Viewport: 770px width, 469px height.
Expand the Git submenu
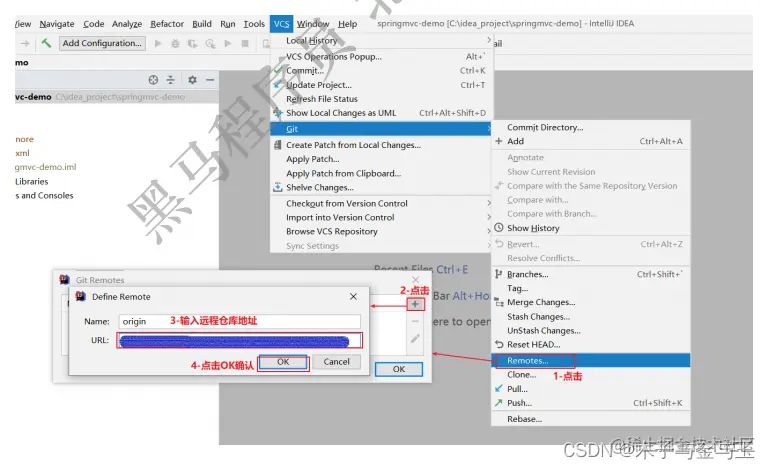coord(382,129)
